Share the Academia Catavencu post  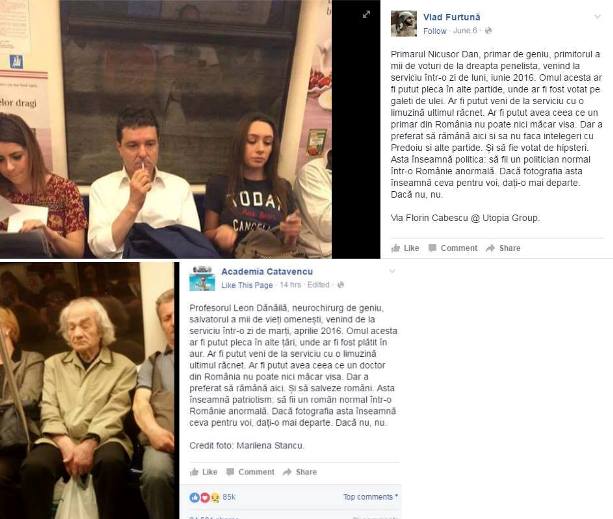click(300, 472)
